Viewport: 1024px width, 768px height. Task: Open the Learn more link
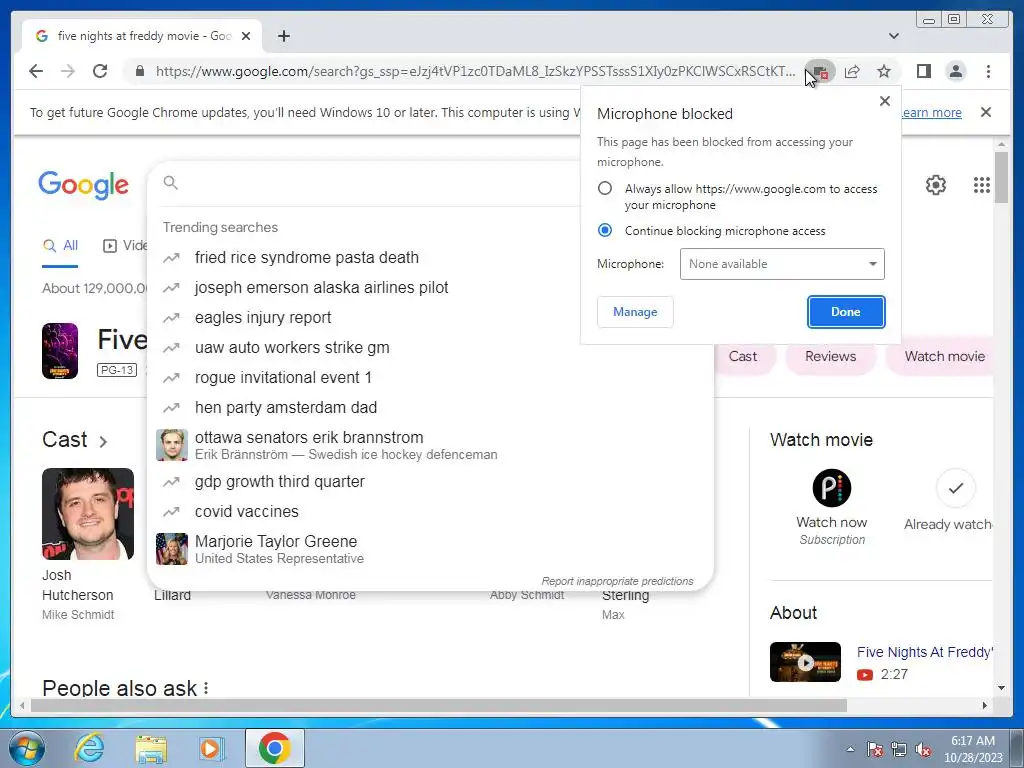coord(932,112)
